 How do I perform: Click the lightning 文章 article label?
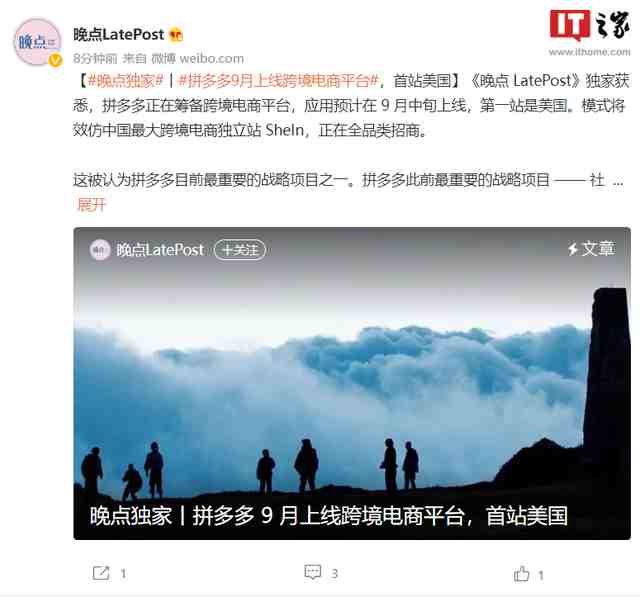pos(591,249)
